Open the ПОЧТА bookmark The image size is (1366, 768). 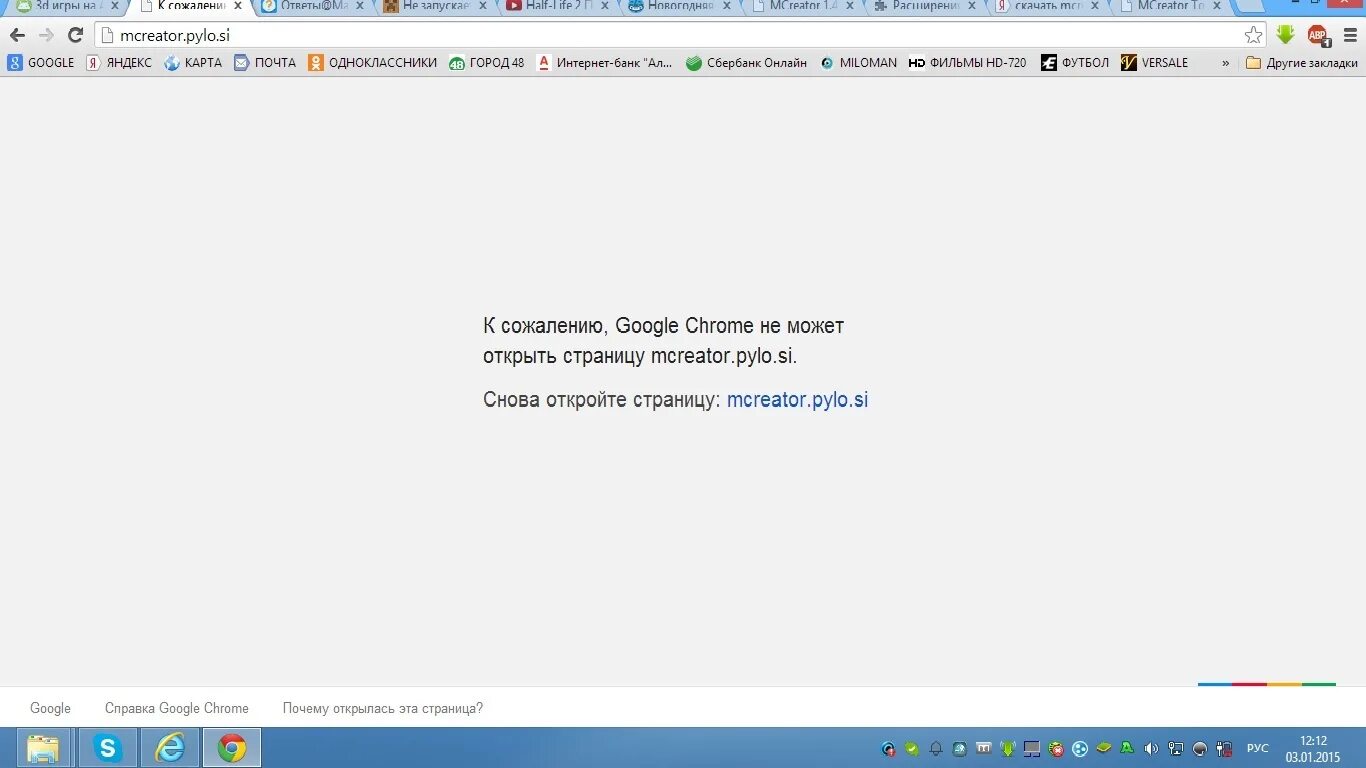265,62
